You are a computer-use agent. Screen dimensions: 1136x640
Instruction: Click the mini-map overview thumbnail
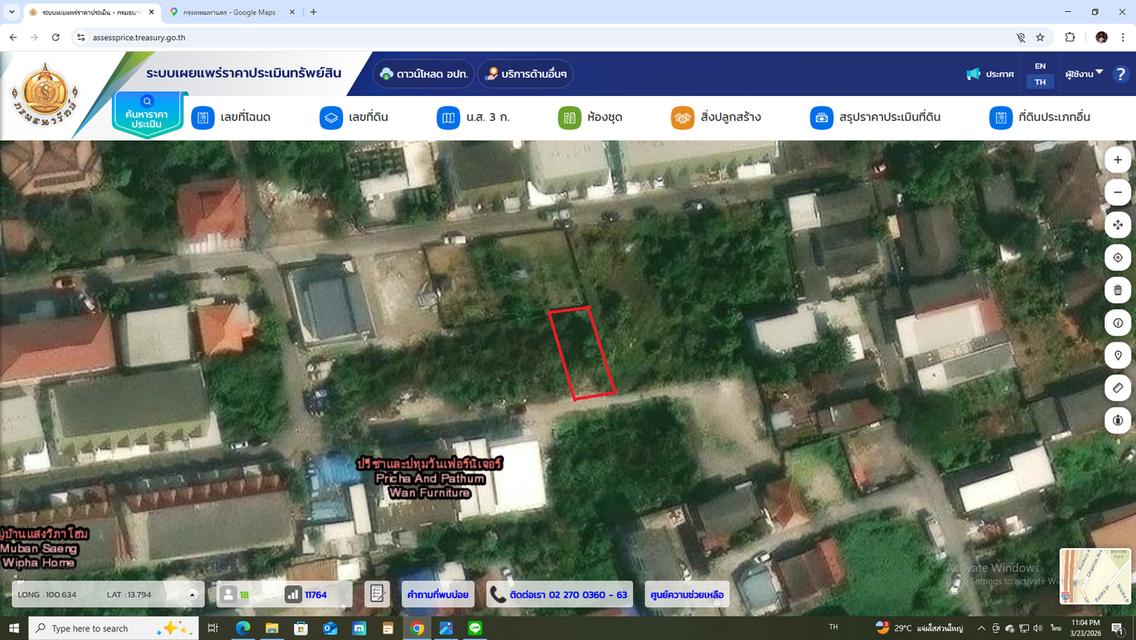click(x=1094, y=577)
